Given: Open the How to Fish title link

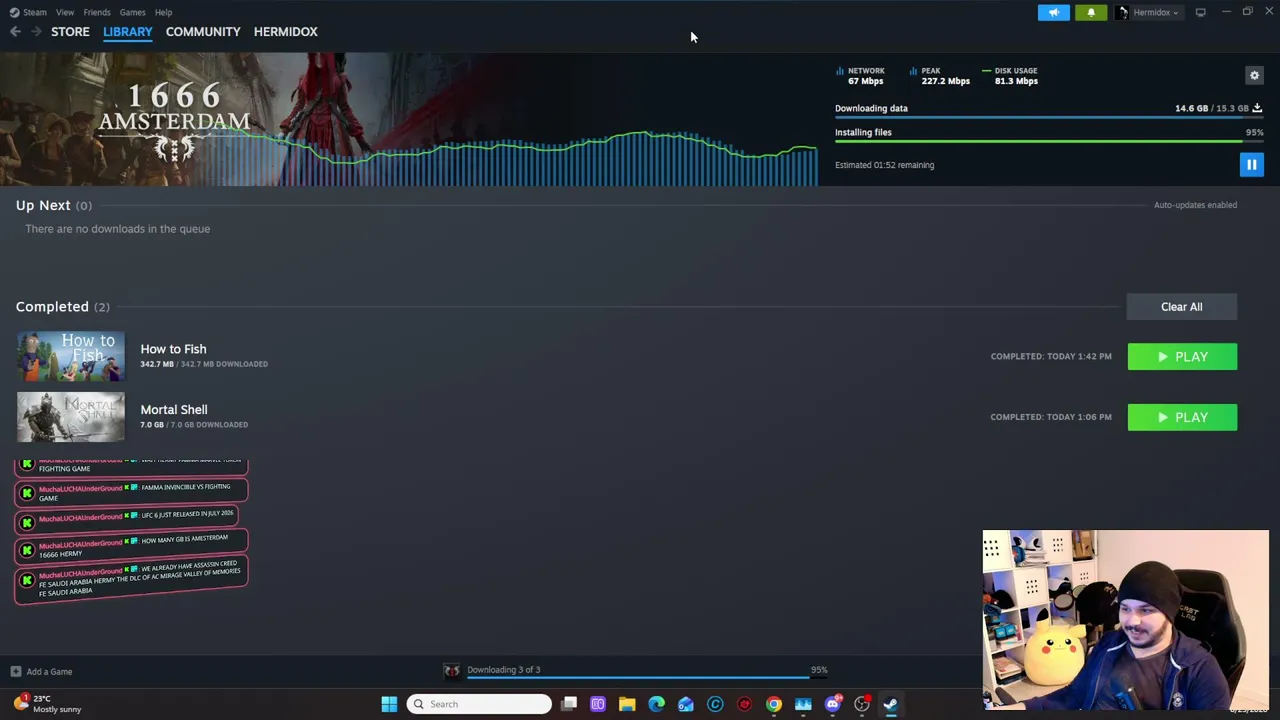Looking at the screenshot, I should (x=173, y=349).
